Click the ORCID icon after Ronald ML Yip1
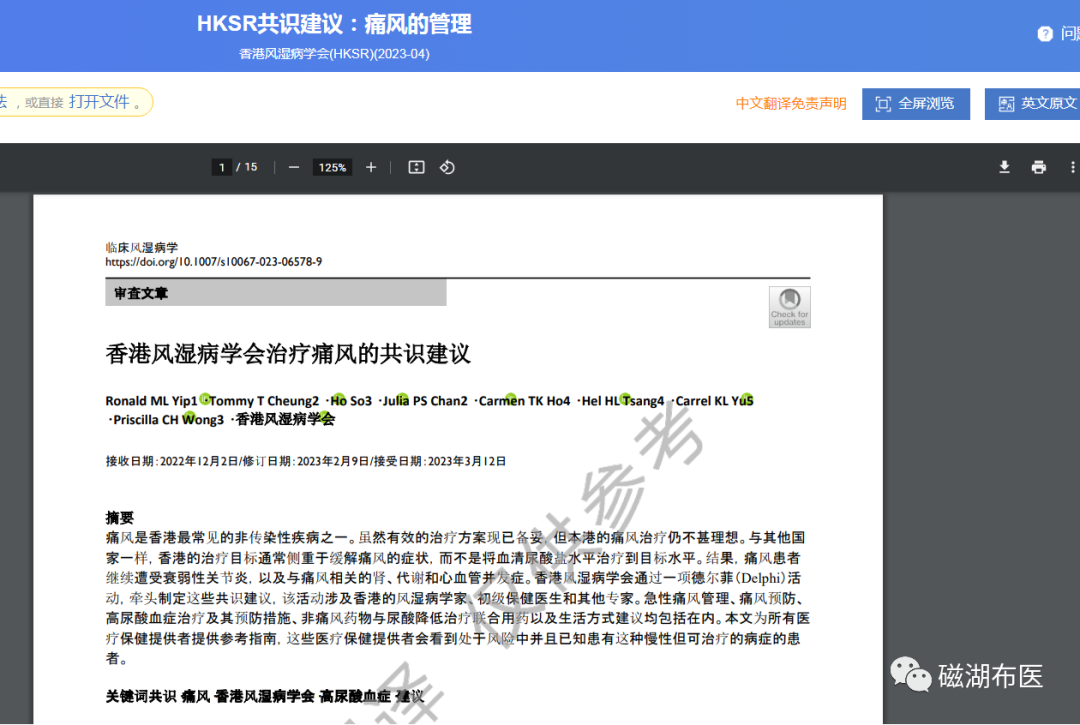The image size is (1080, 725). coord(205,399)
